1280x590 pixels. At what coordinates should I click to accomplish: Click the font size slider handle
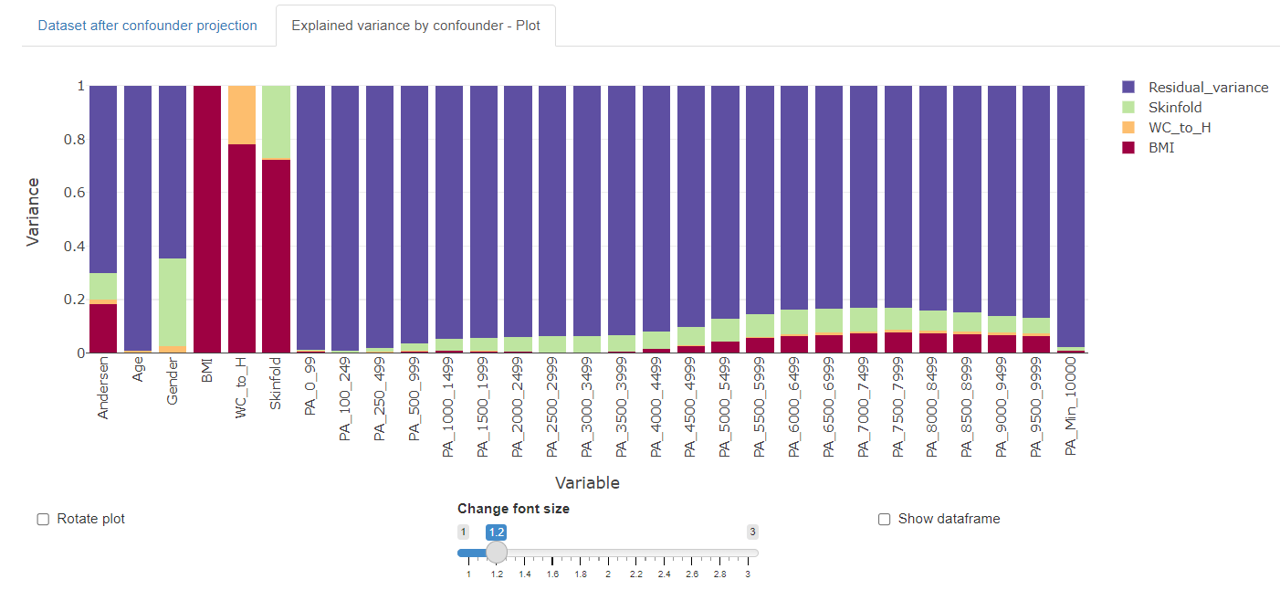click(x=497, y=551)
